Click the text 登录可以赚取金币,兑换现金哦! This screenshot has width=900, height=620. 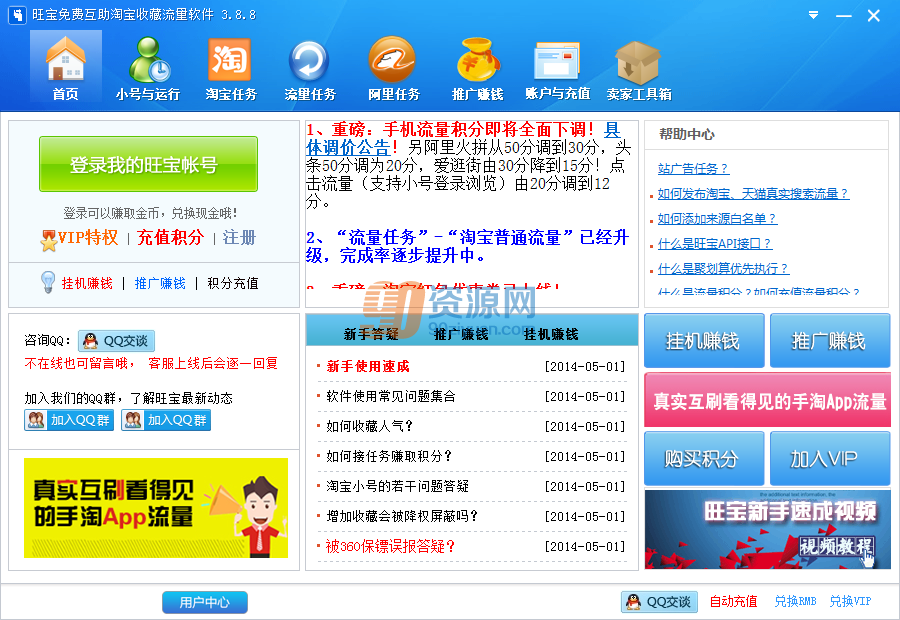[150, 214]
